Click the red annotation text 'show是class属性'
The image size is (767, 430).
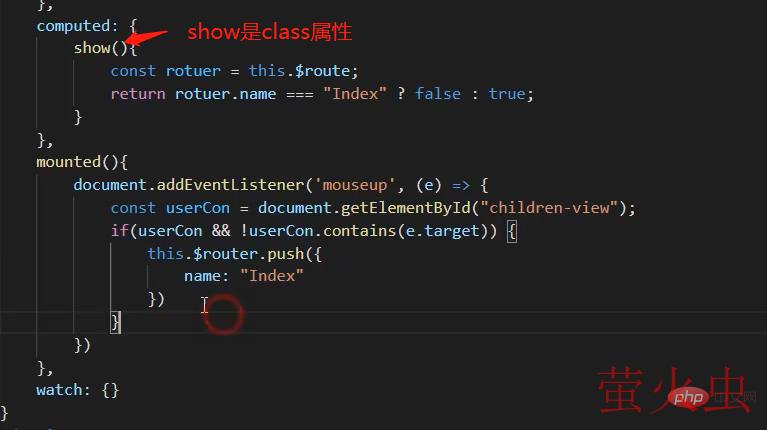270,32
